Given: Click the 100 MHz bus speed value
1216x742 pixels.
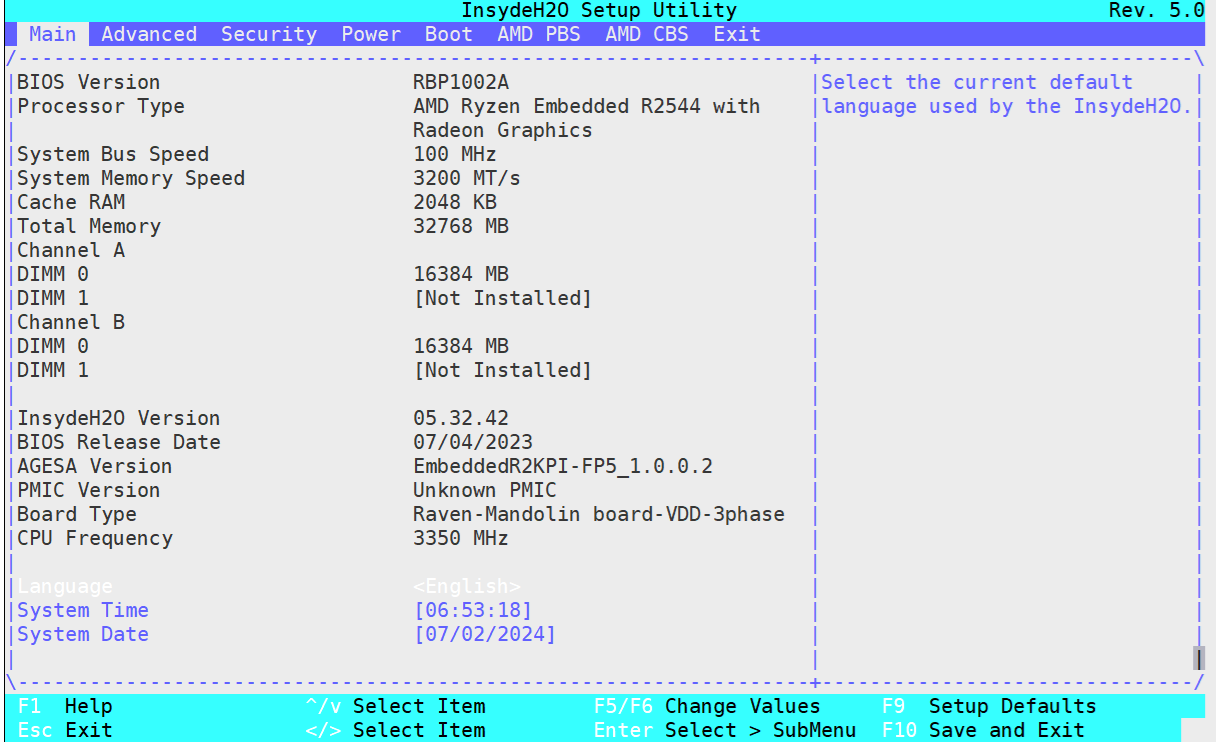Looking at the screenshot, I should coord(455,154).
